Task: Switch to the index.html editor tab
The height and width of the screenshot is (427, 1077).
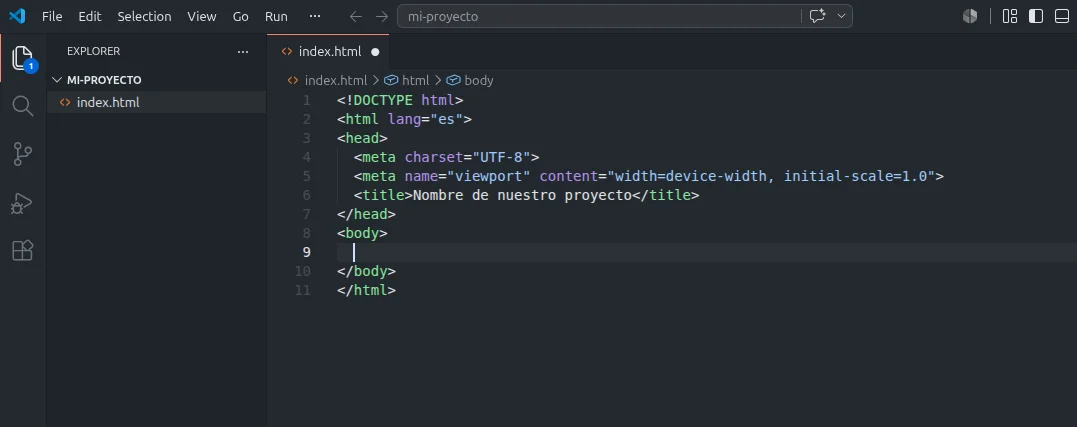Action: (329, 51)
